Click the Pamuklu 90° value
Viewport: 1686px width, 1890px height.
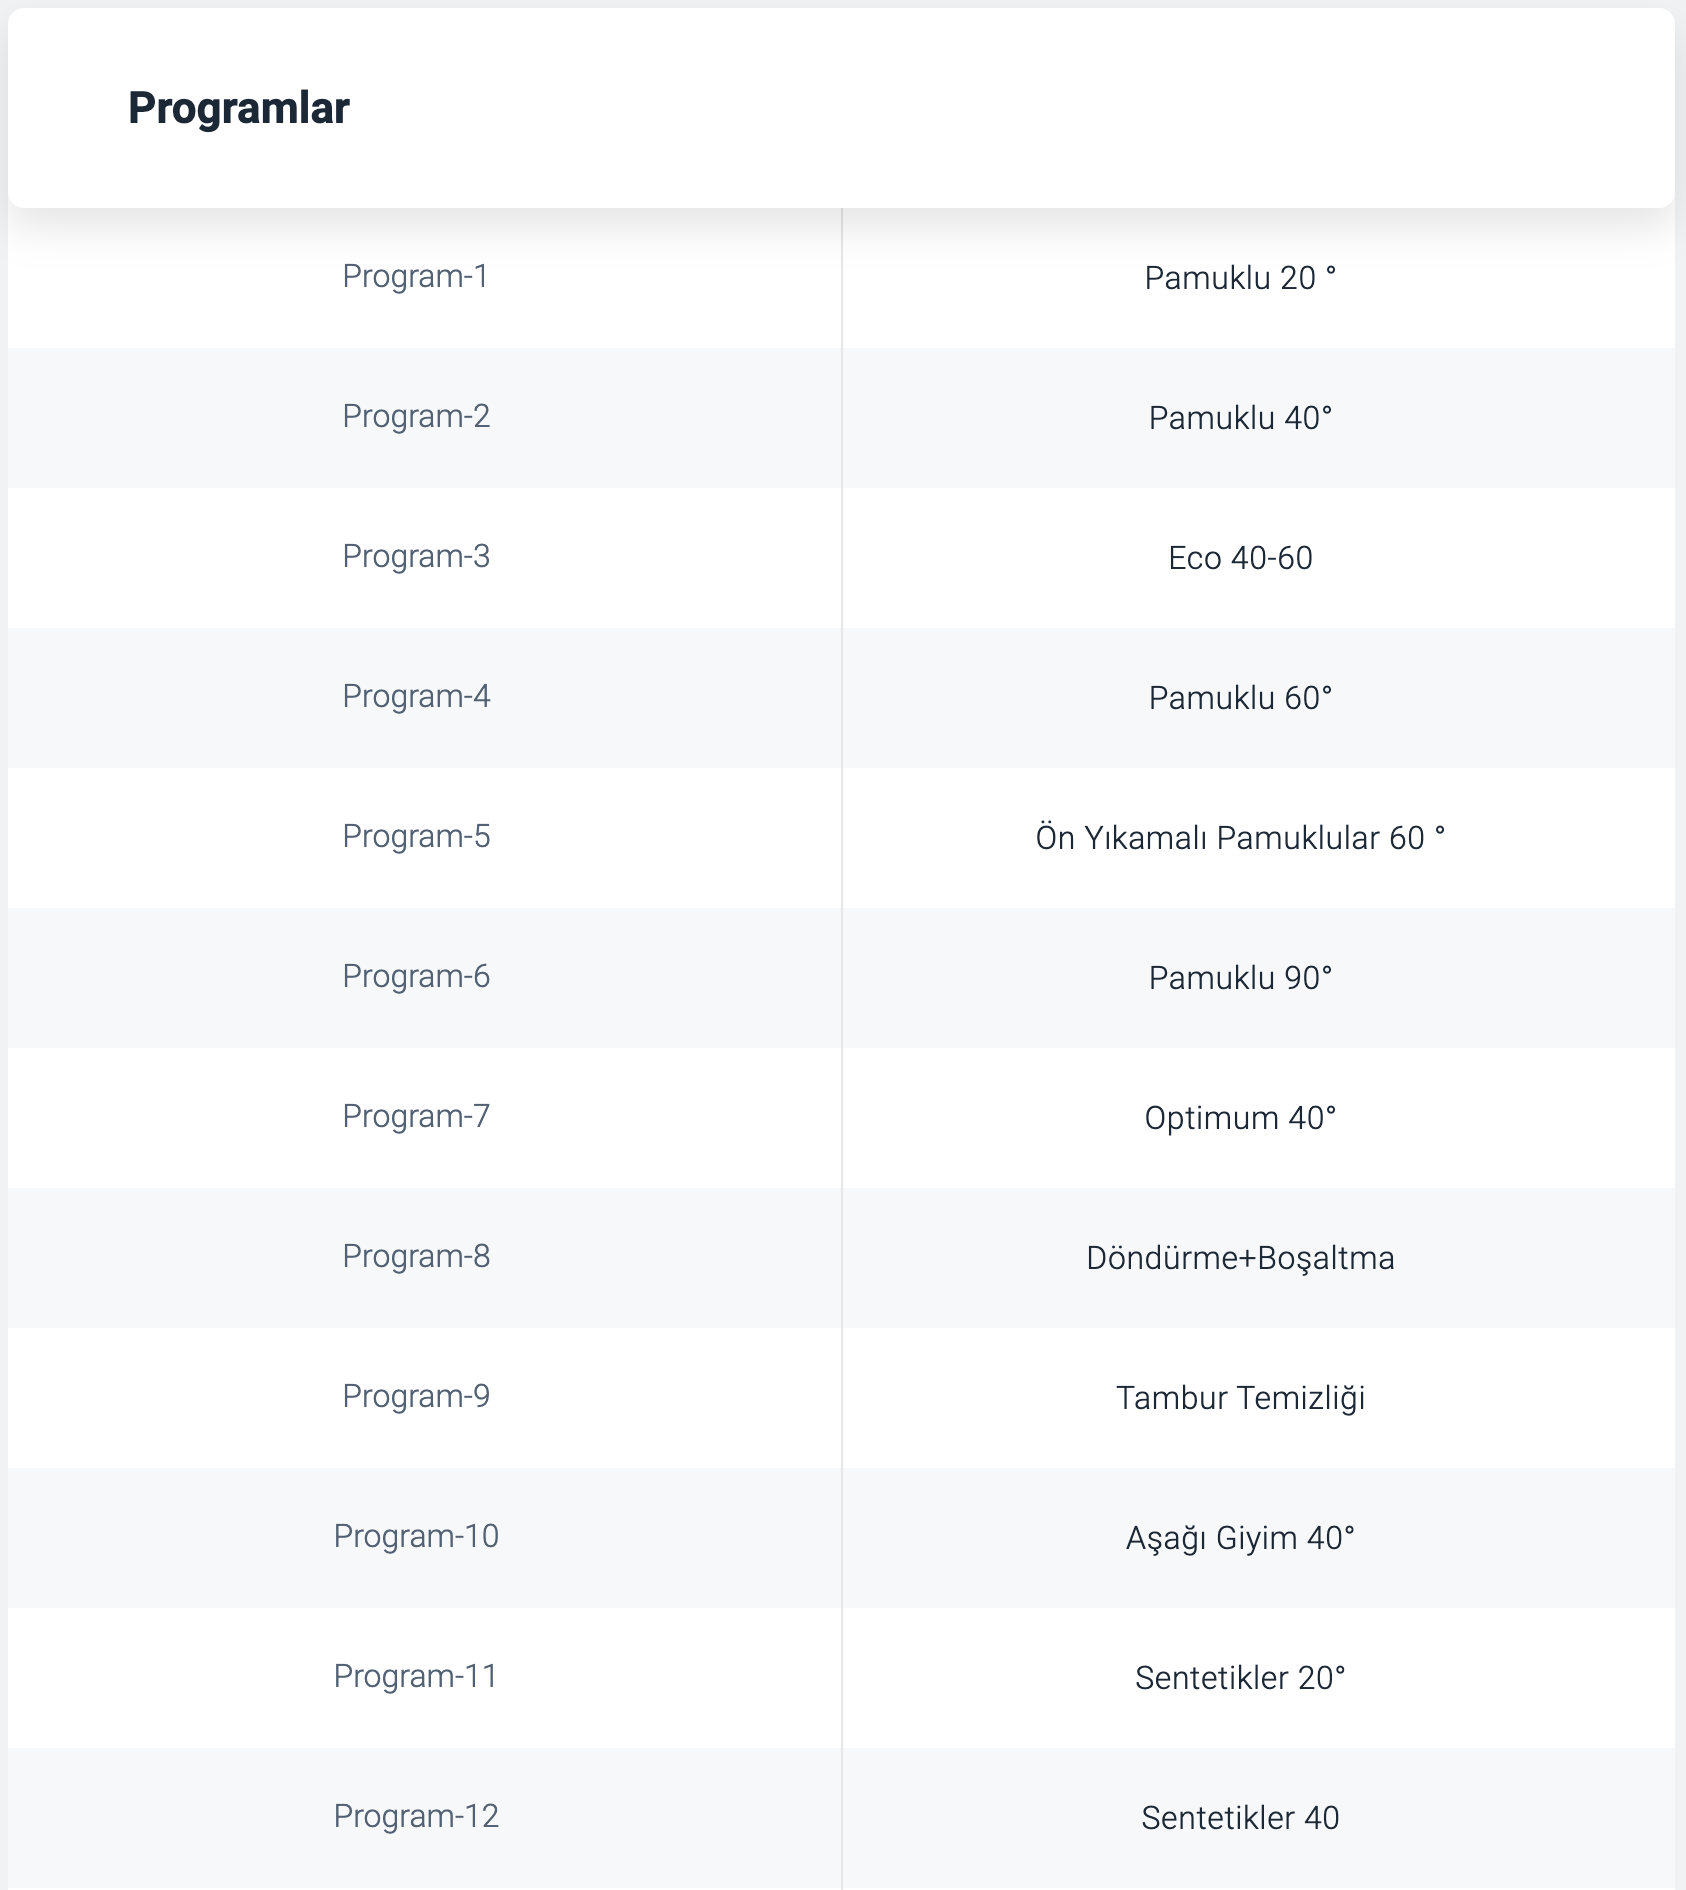[x=1240, y=978]
